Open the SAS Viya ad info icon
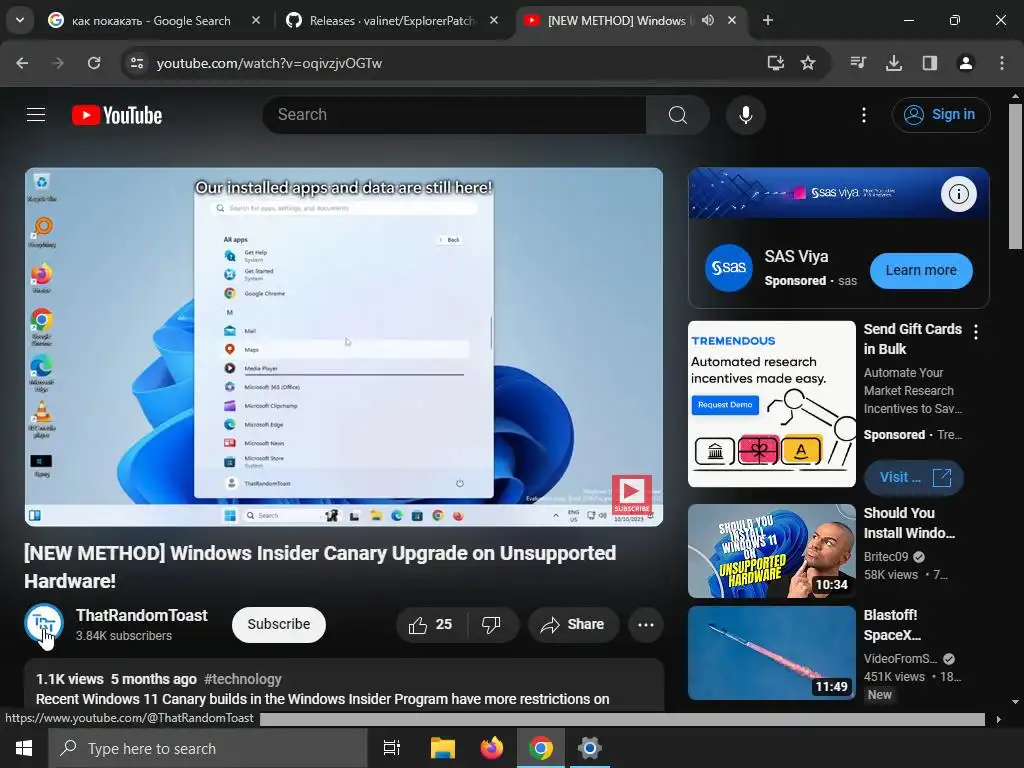Viewport: 1024px width, 768px height. click(958, 194)
